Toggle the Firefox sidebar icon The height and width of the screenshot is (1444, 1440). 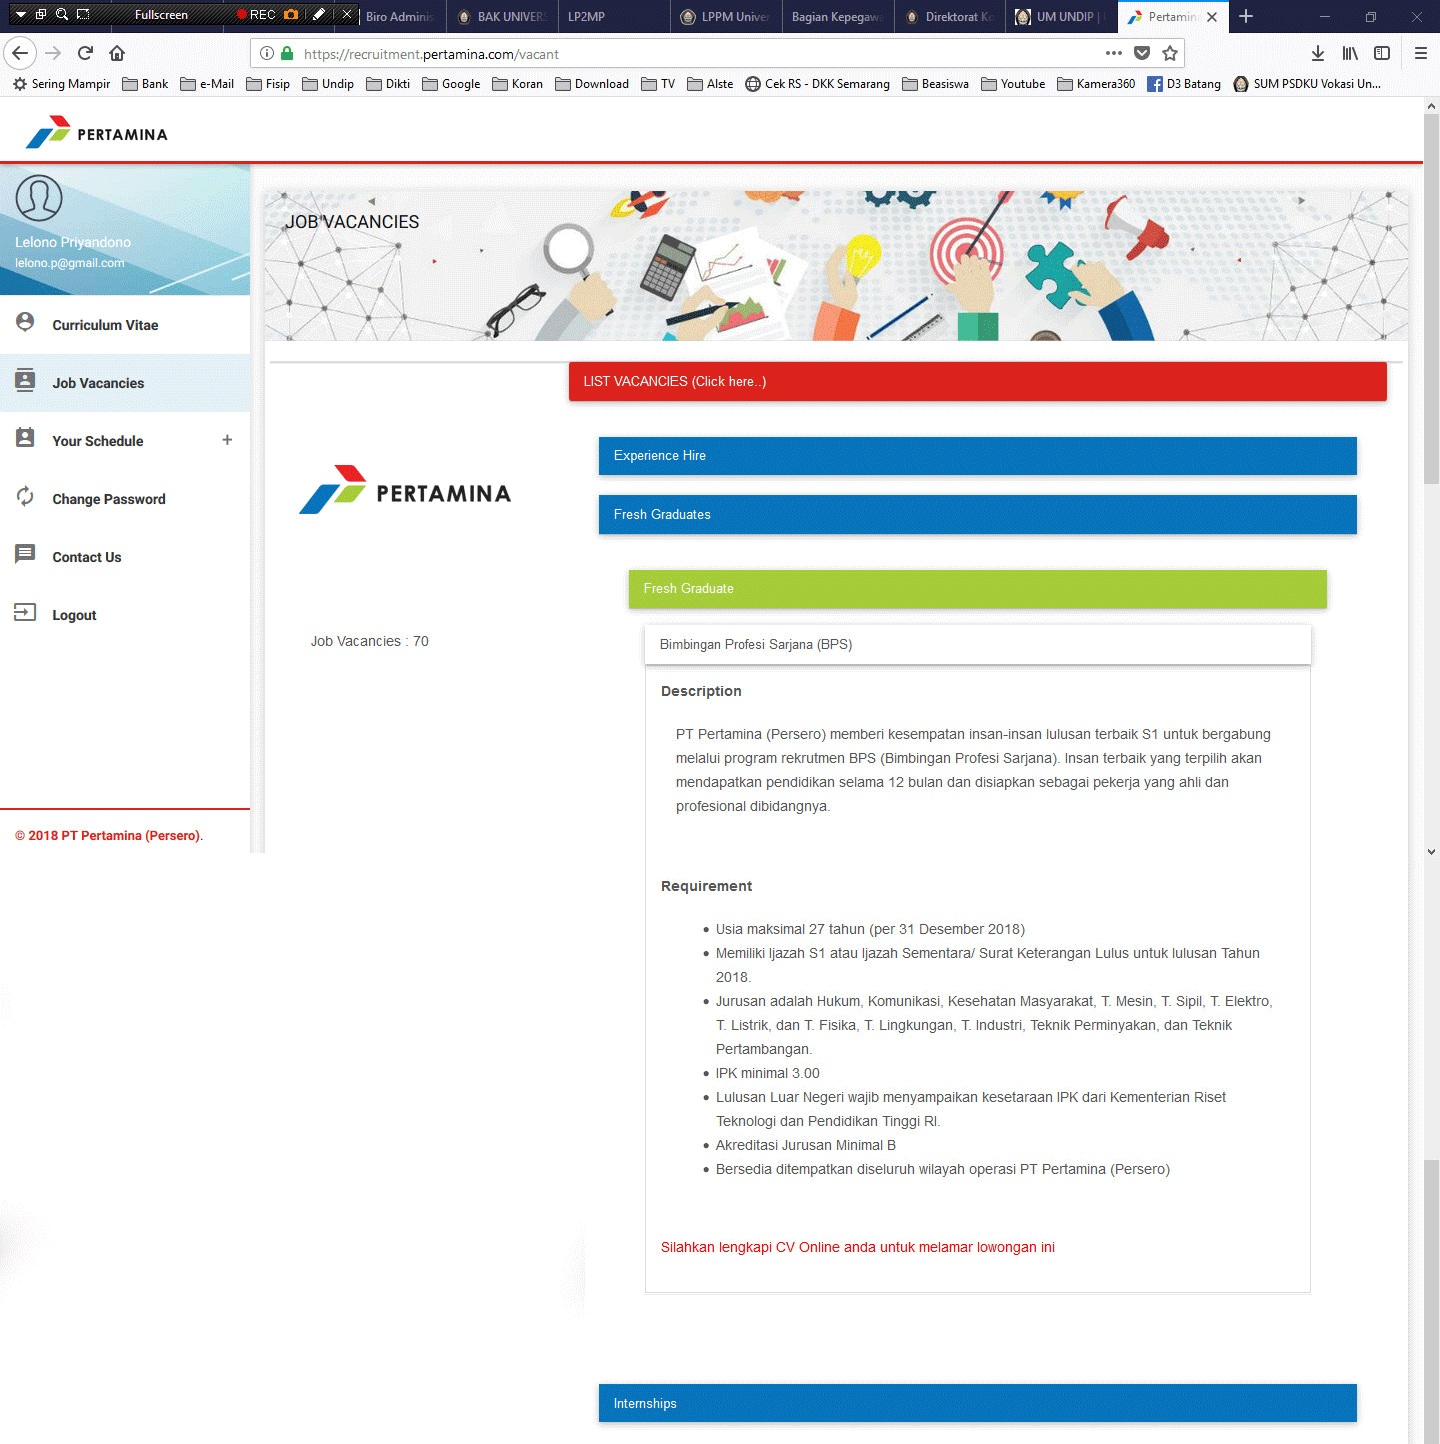coord(1382,53)
